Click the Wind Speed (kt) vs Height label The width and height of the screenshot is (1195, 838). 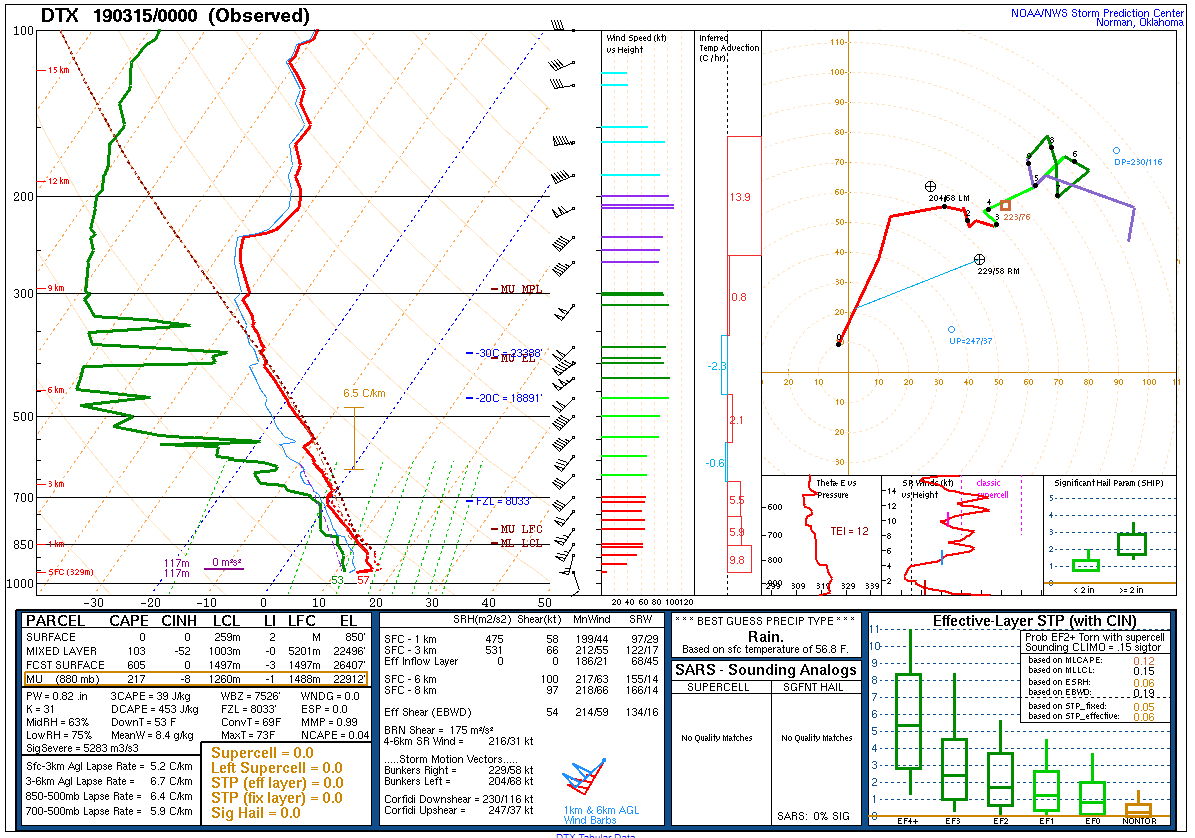point(636,43)
